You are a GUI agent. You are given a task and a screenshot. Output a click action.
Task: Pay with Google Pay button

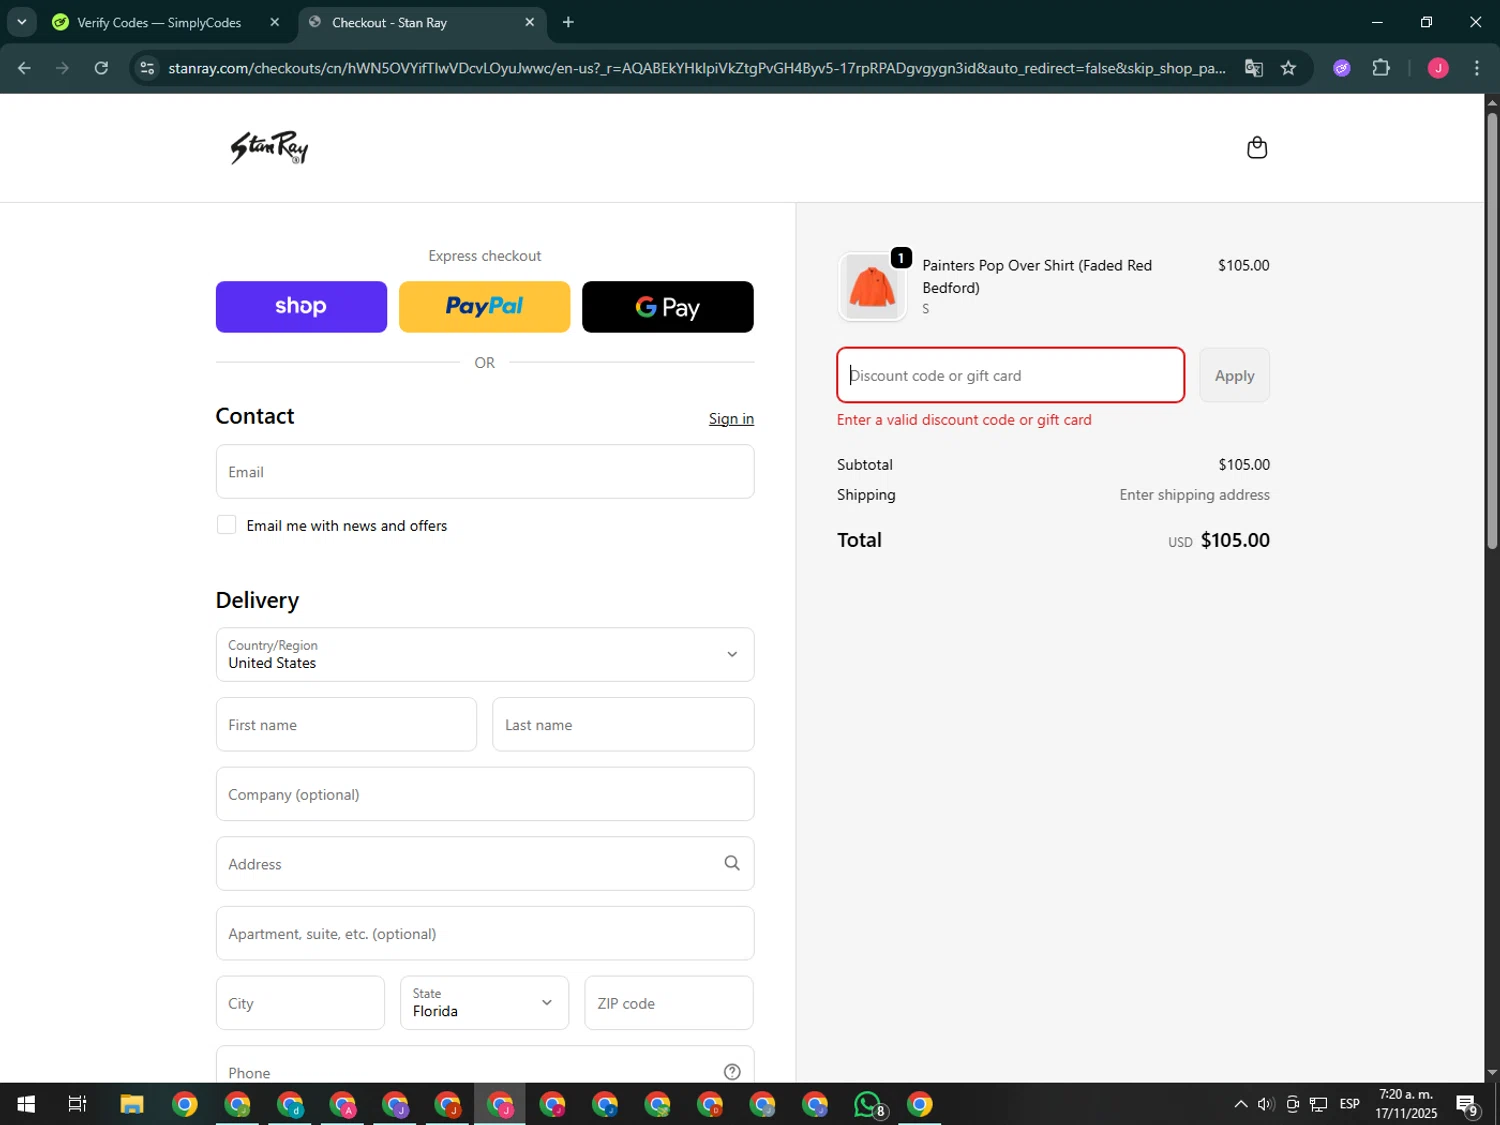(668, 307)
